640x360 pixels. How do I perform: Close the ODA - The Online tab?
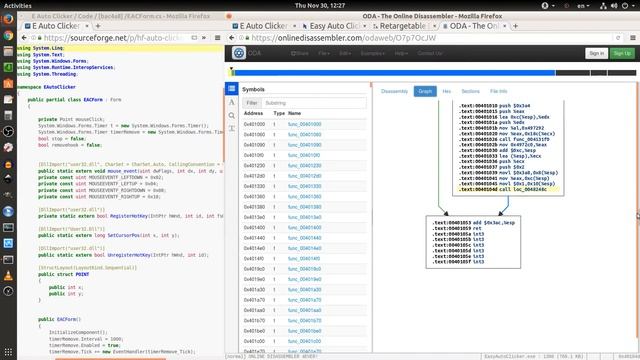(505, 26)
